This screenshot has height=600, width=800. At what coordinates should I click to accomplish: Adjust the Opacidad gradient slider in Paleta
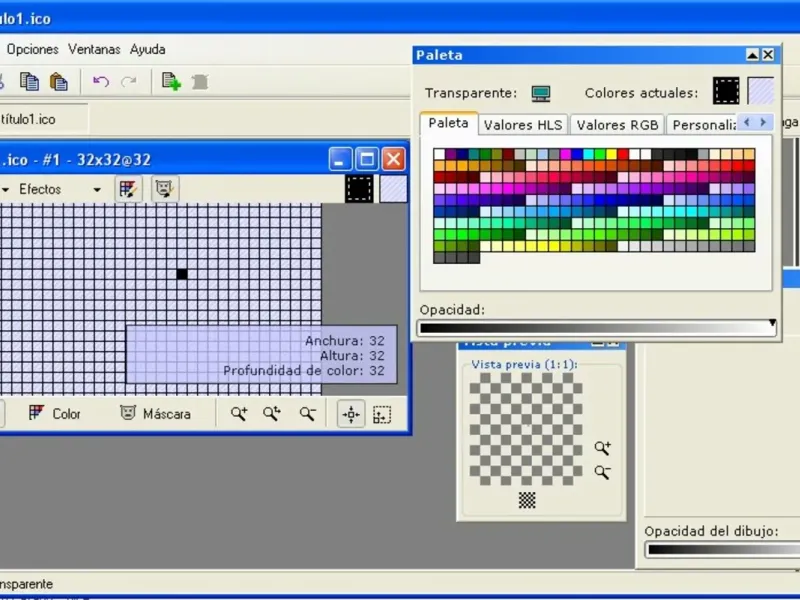[x=597, y=328]
